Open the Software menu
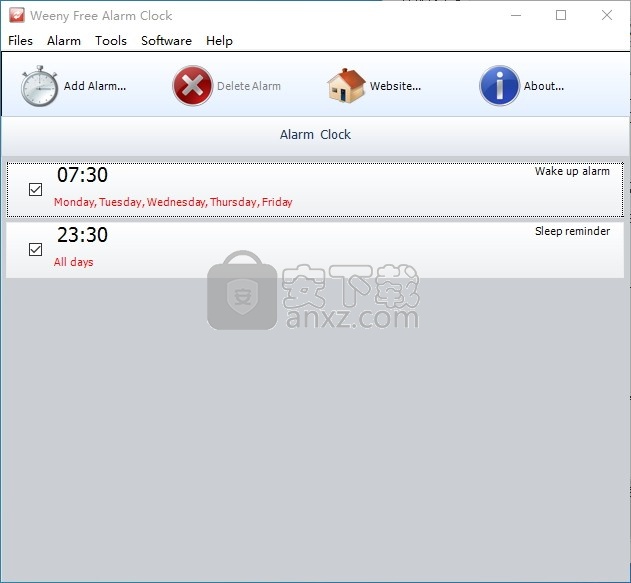 [166, 41]
